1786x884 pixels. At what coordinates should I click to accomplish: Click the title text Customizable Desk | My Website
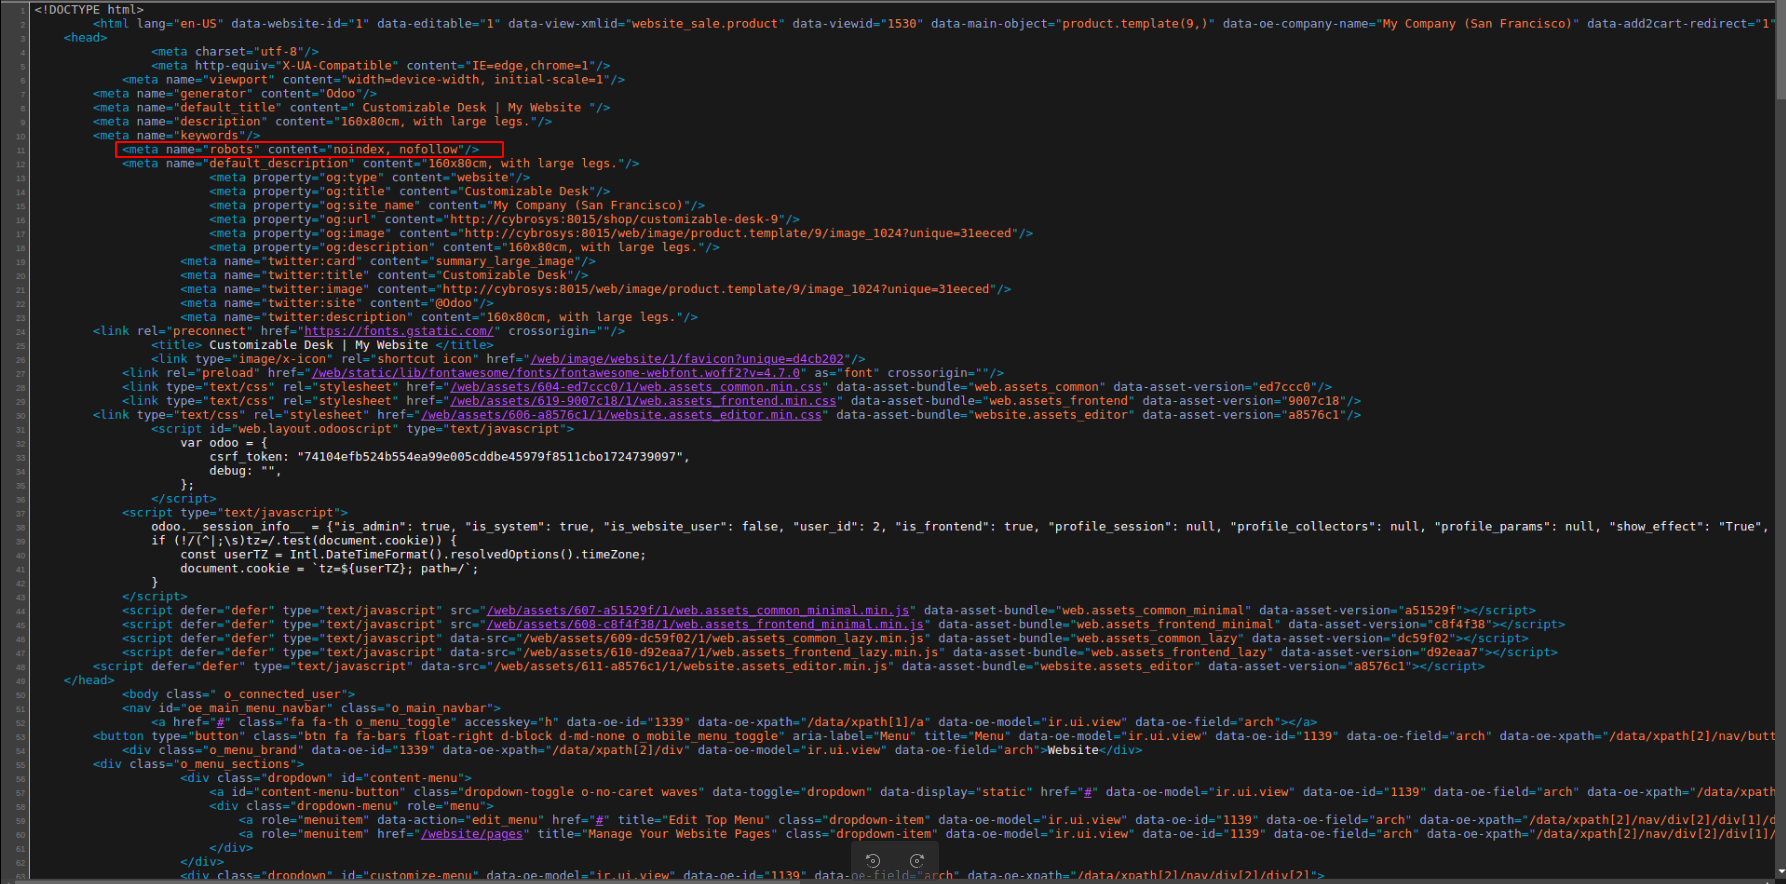pyautogui.click(x=318, y=345)
